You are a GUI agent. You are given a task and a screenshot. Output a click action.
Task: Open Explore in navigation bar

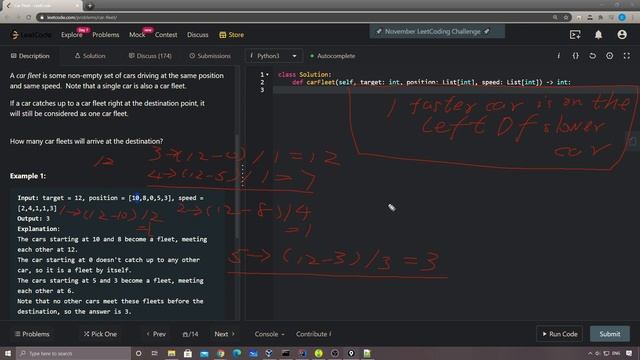[x=72, y=35]
